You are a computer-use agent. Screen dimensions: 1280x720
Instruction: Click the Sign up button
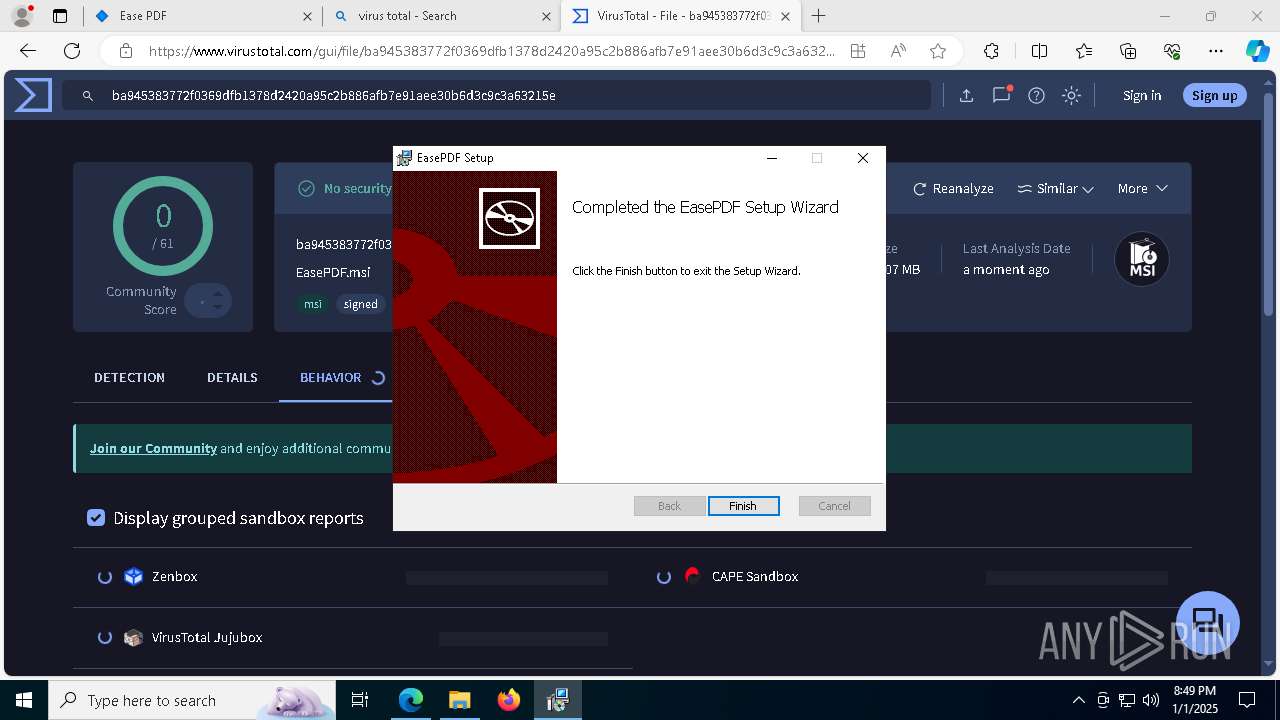pyautogui.click(x=1215, y=96)
